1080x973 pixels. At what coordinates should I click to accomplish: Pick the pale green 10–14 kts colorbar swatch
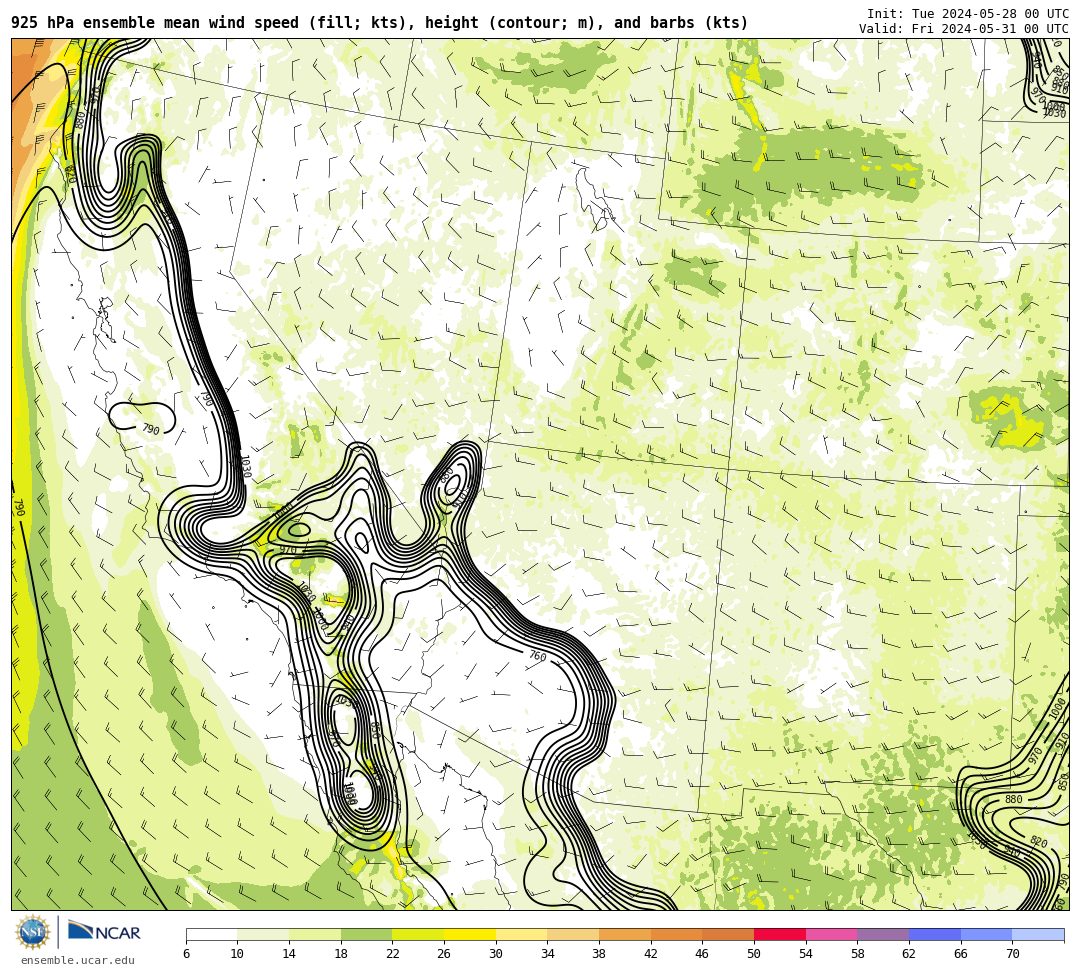tap(263, 934)
